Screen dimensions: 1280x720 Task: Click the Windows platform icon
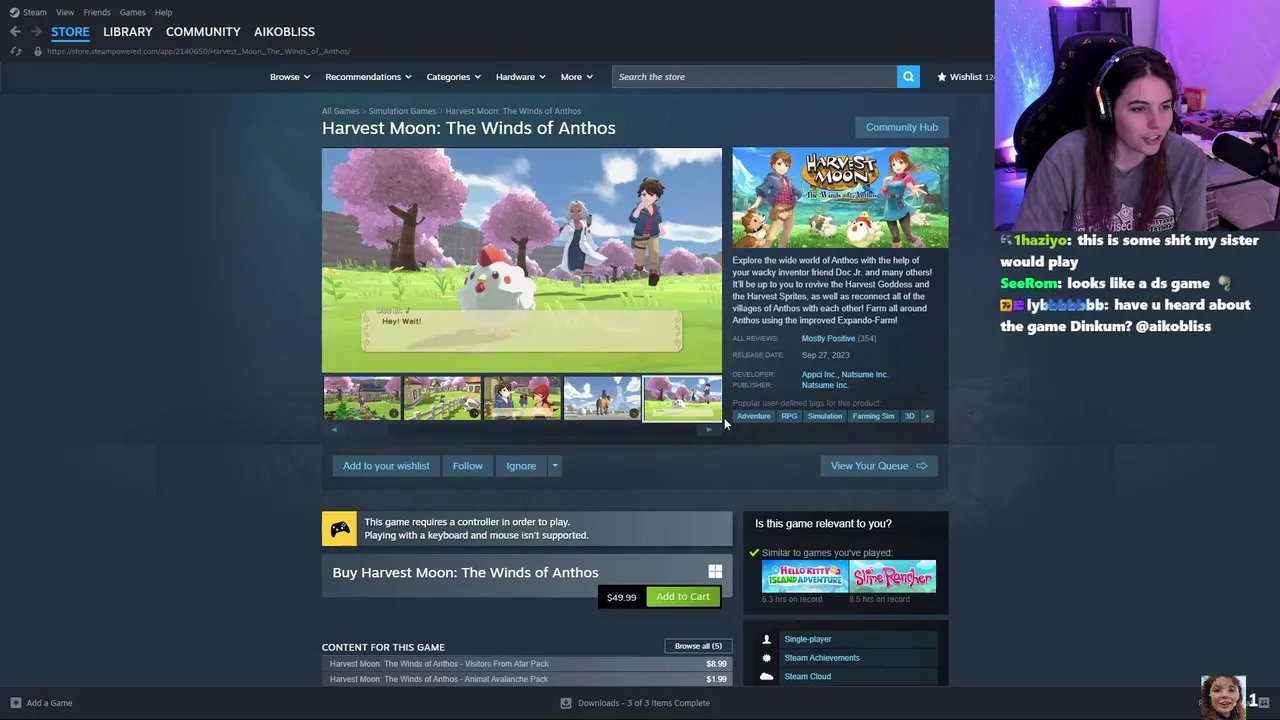click(x=715, y=572)
